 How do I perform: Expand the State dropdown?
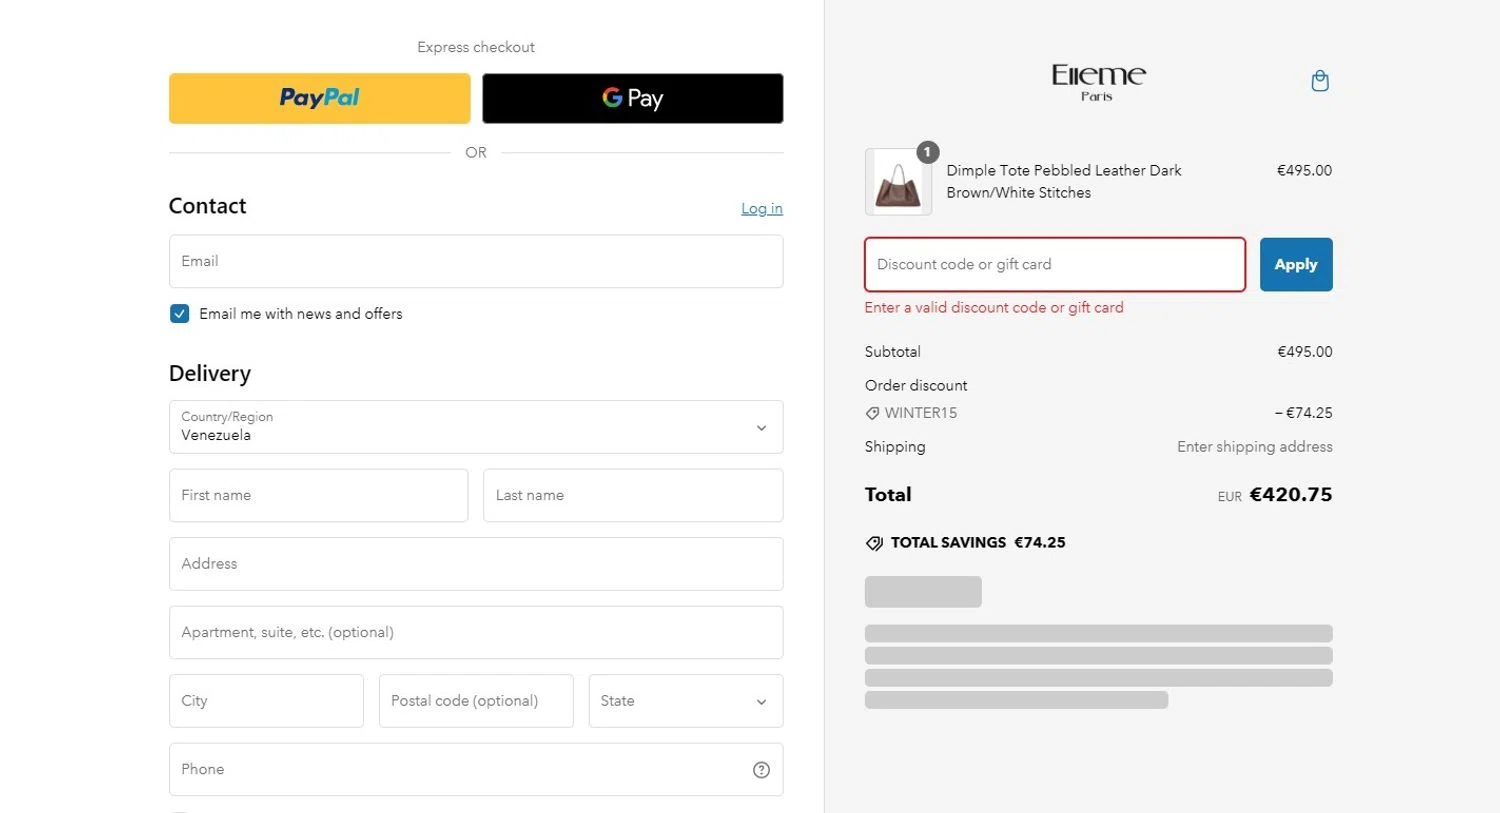[686, 701]
